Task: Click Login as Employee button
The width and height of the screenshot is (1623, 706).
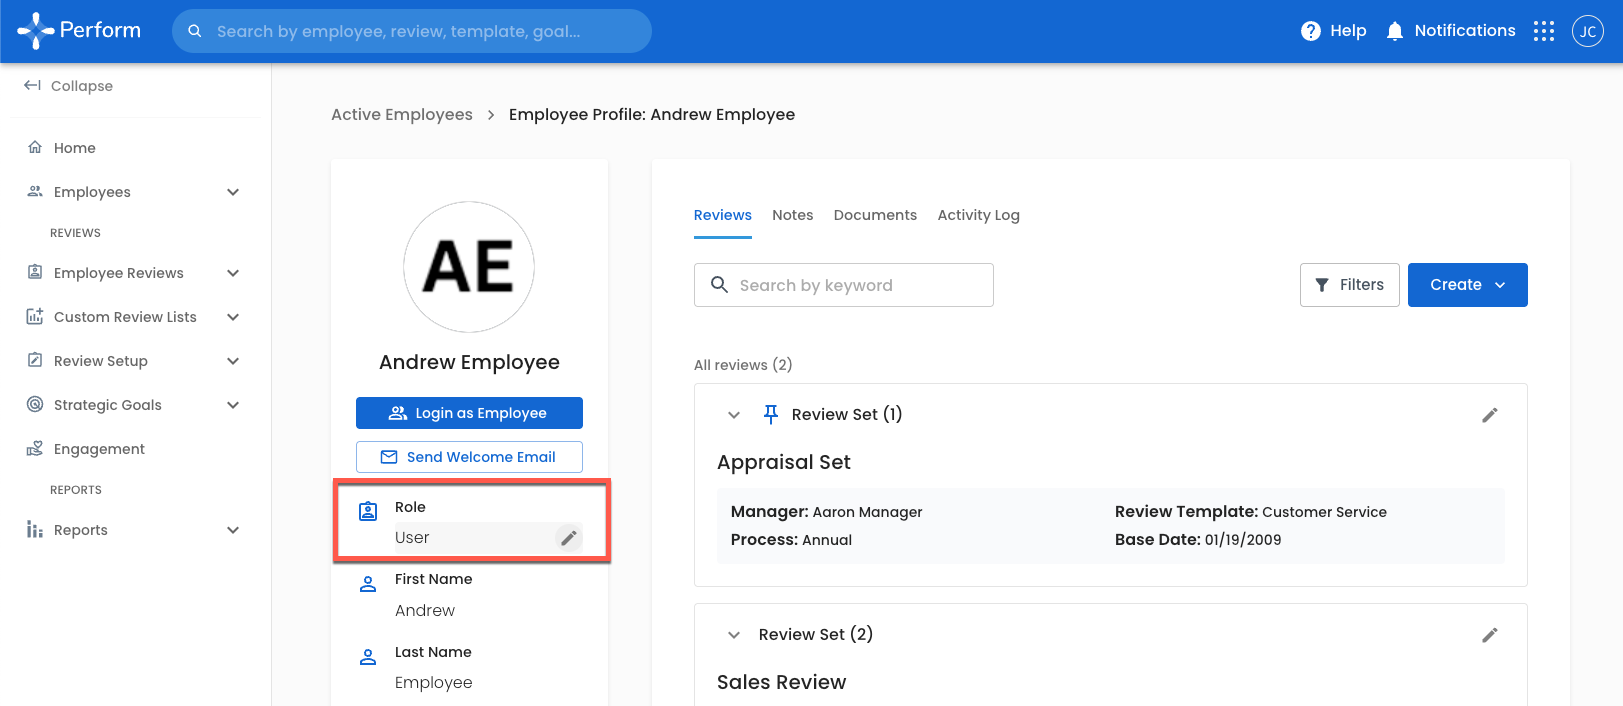Action: (x=469, y=413)
